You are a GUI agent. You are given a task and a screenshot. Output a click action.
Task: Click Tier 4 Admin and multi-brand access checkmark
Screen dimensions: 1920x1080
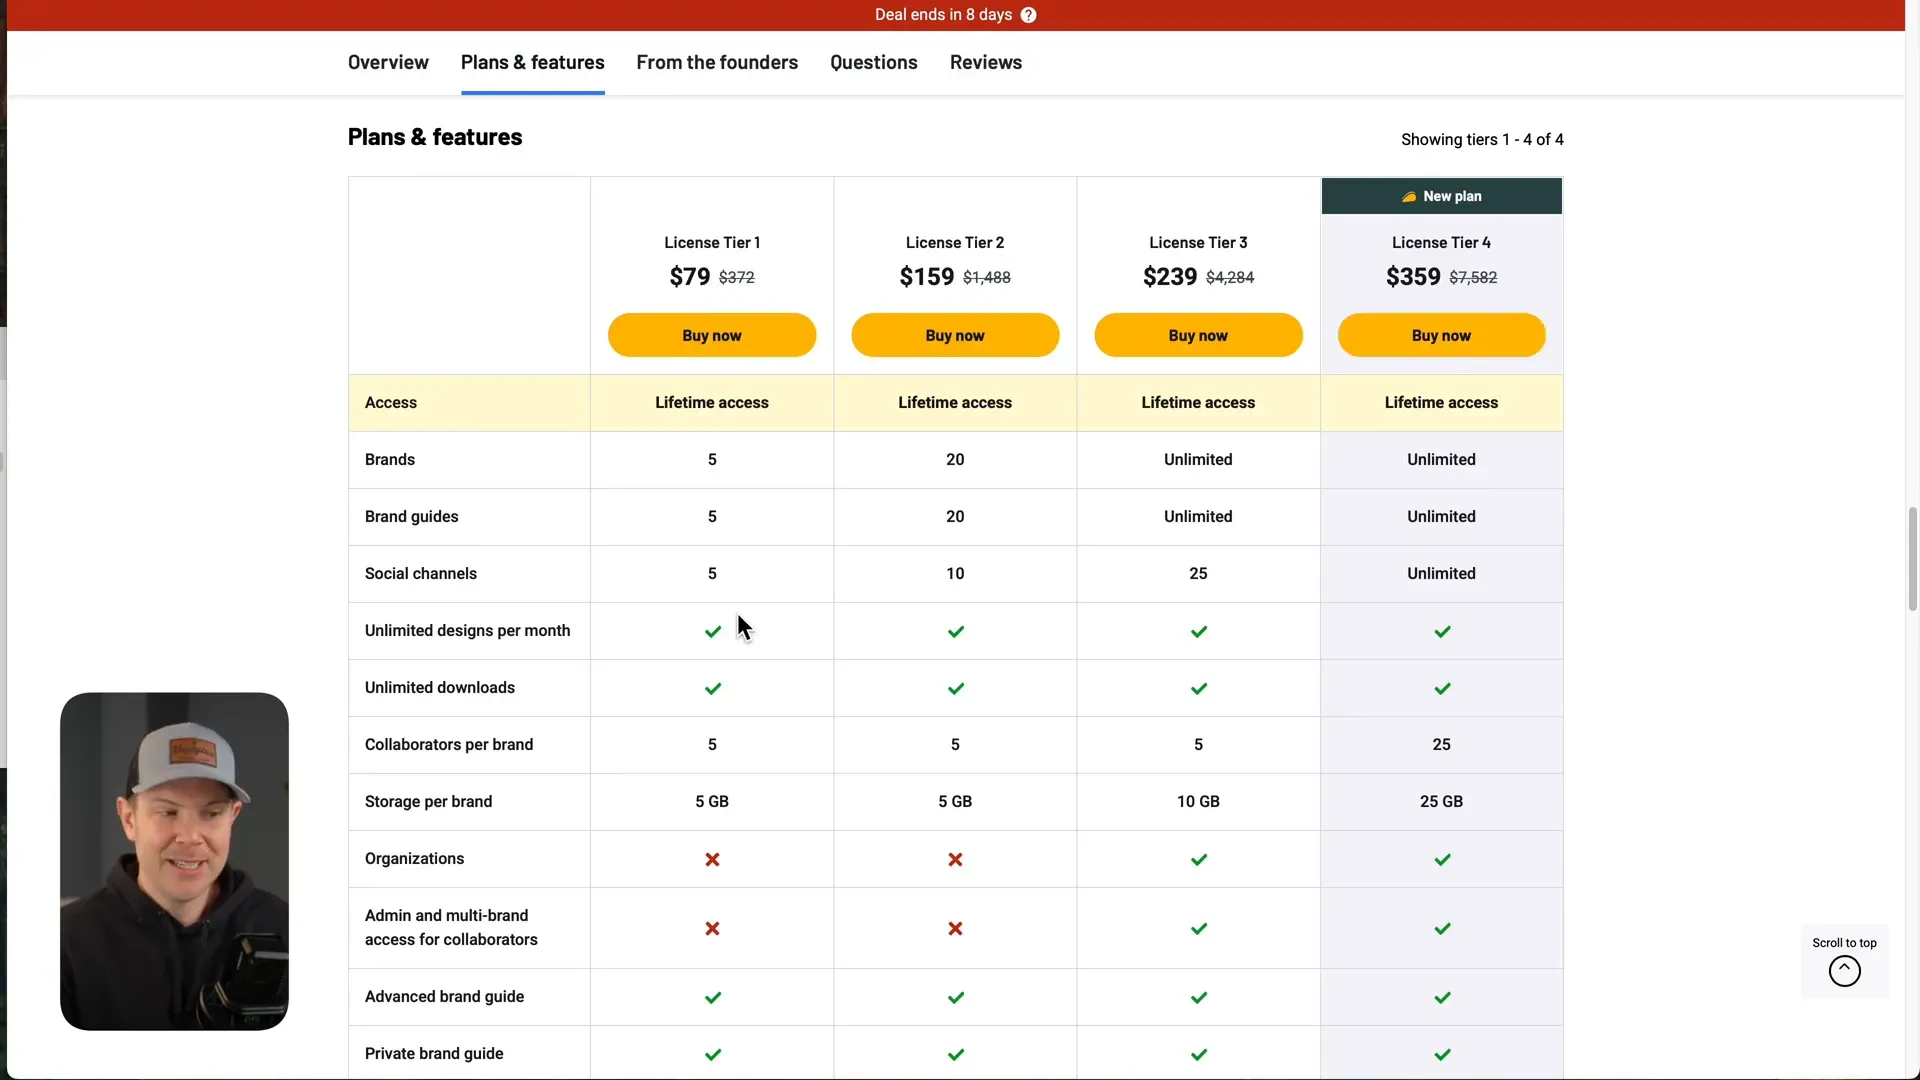(1441, 929)
